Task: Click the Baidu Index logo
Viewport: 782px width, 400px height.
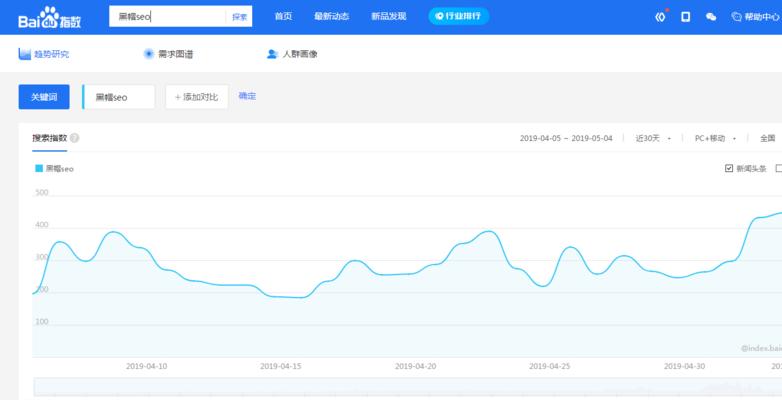Action: (49, 17)
